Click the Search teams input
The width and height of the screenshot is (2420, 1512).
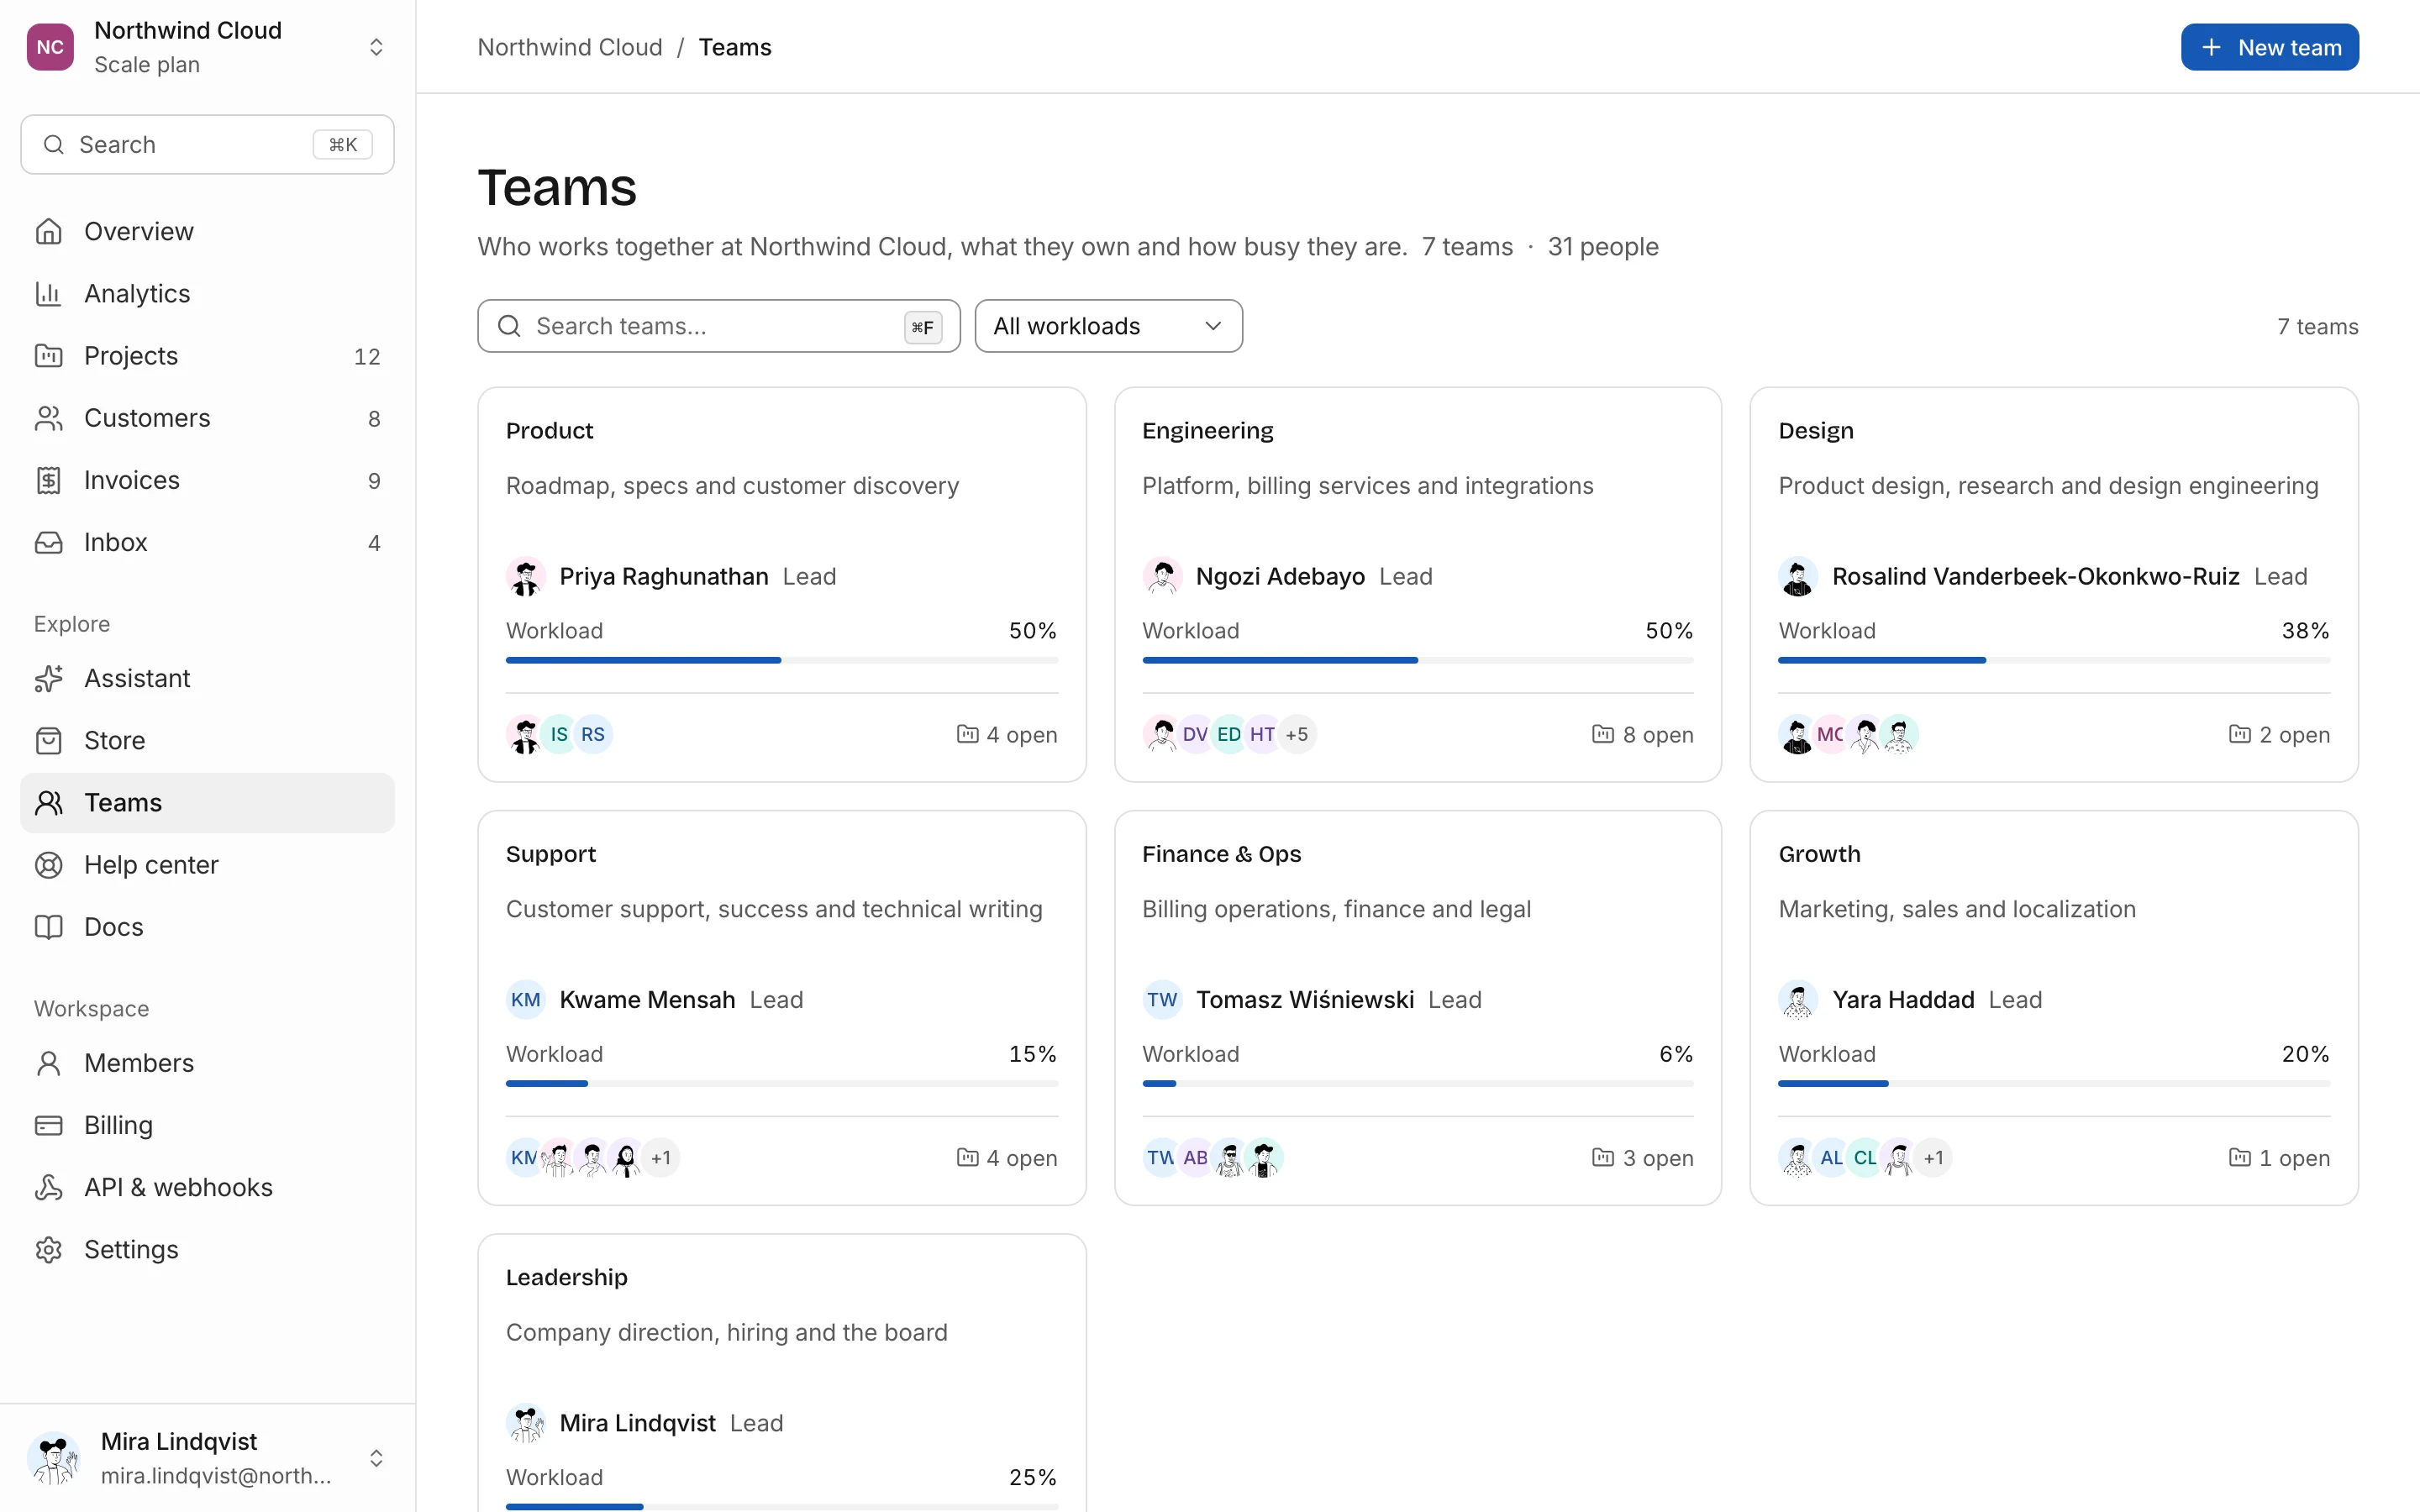[x=718, y=326]
